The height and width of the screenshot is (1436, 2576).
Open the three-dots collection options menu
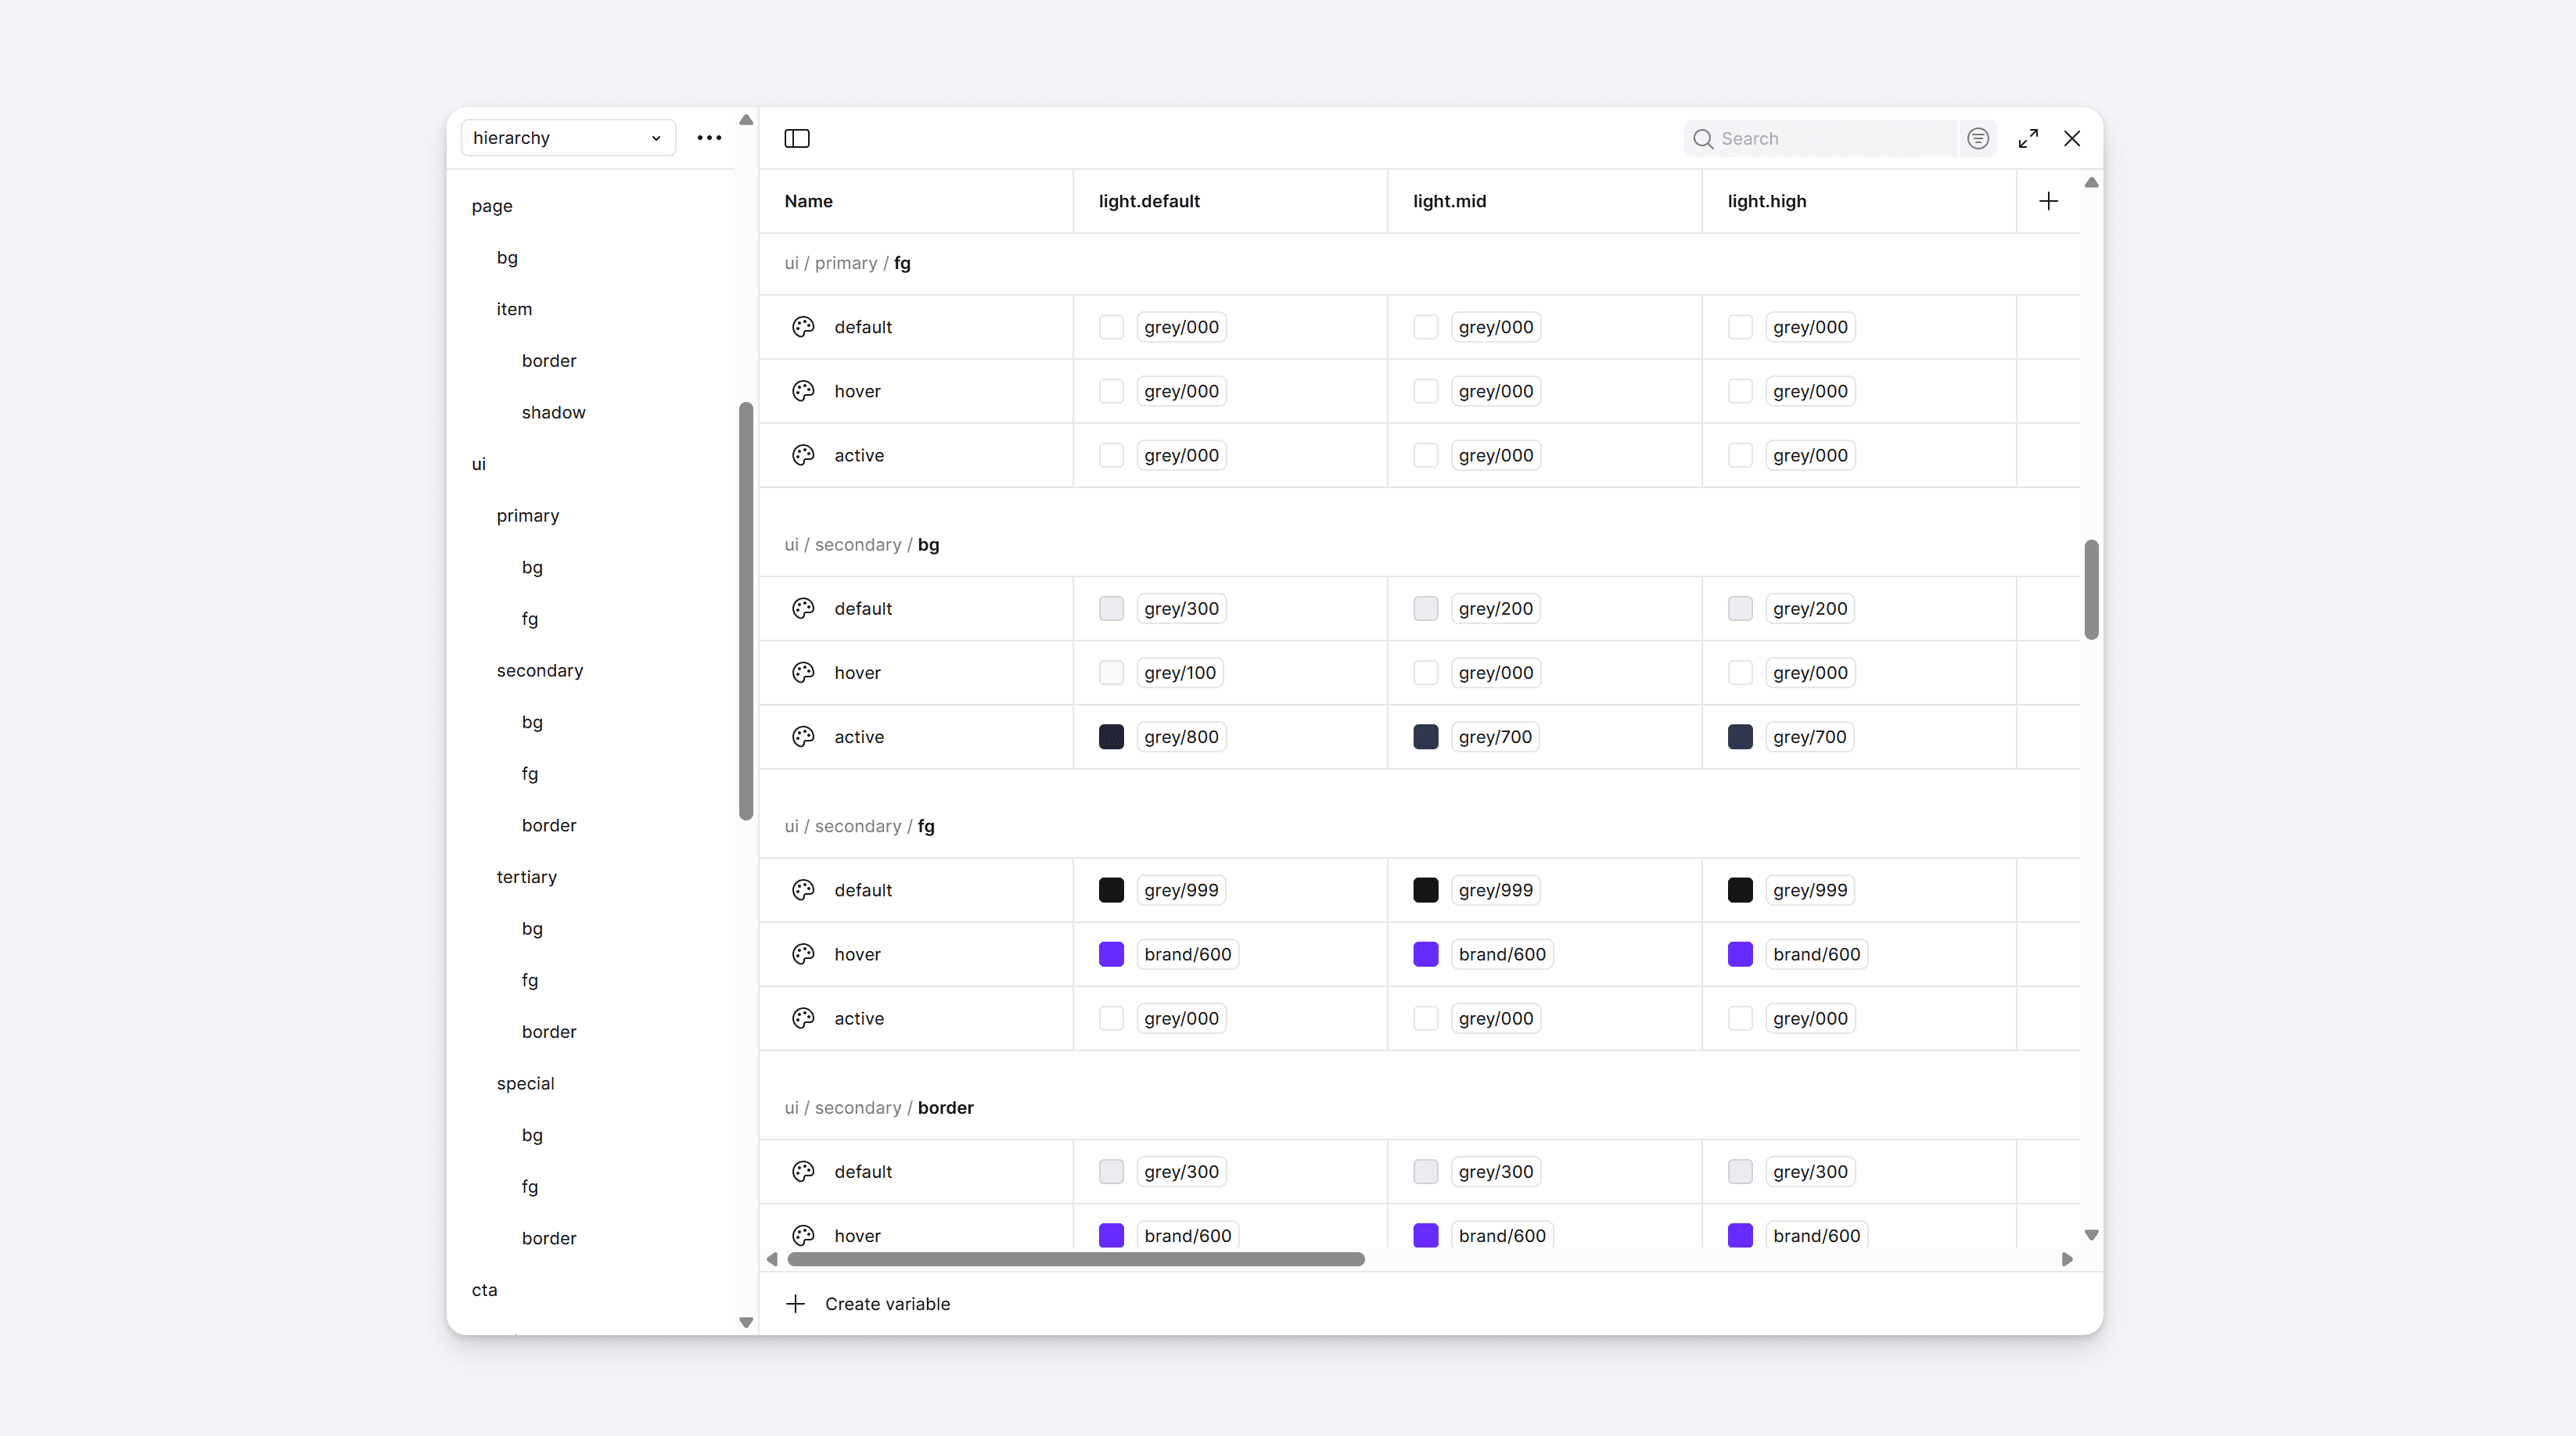tap(709, 138)
